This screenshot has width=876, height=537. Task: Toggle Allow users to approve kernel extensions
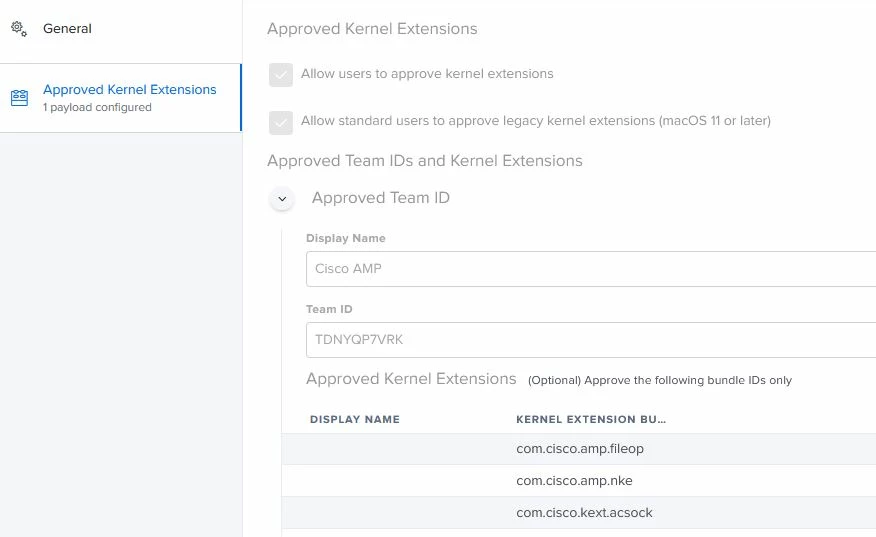[x=281, y=75]
